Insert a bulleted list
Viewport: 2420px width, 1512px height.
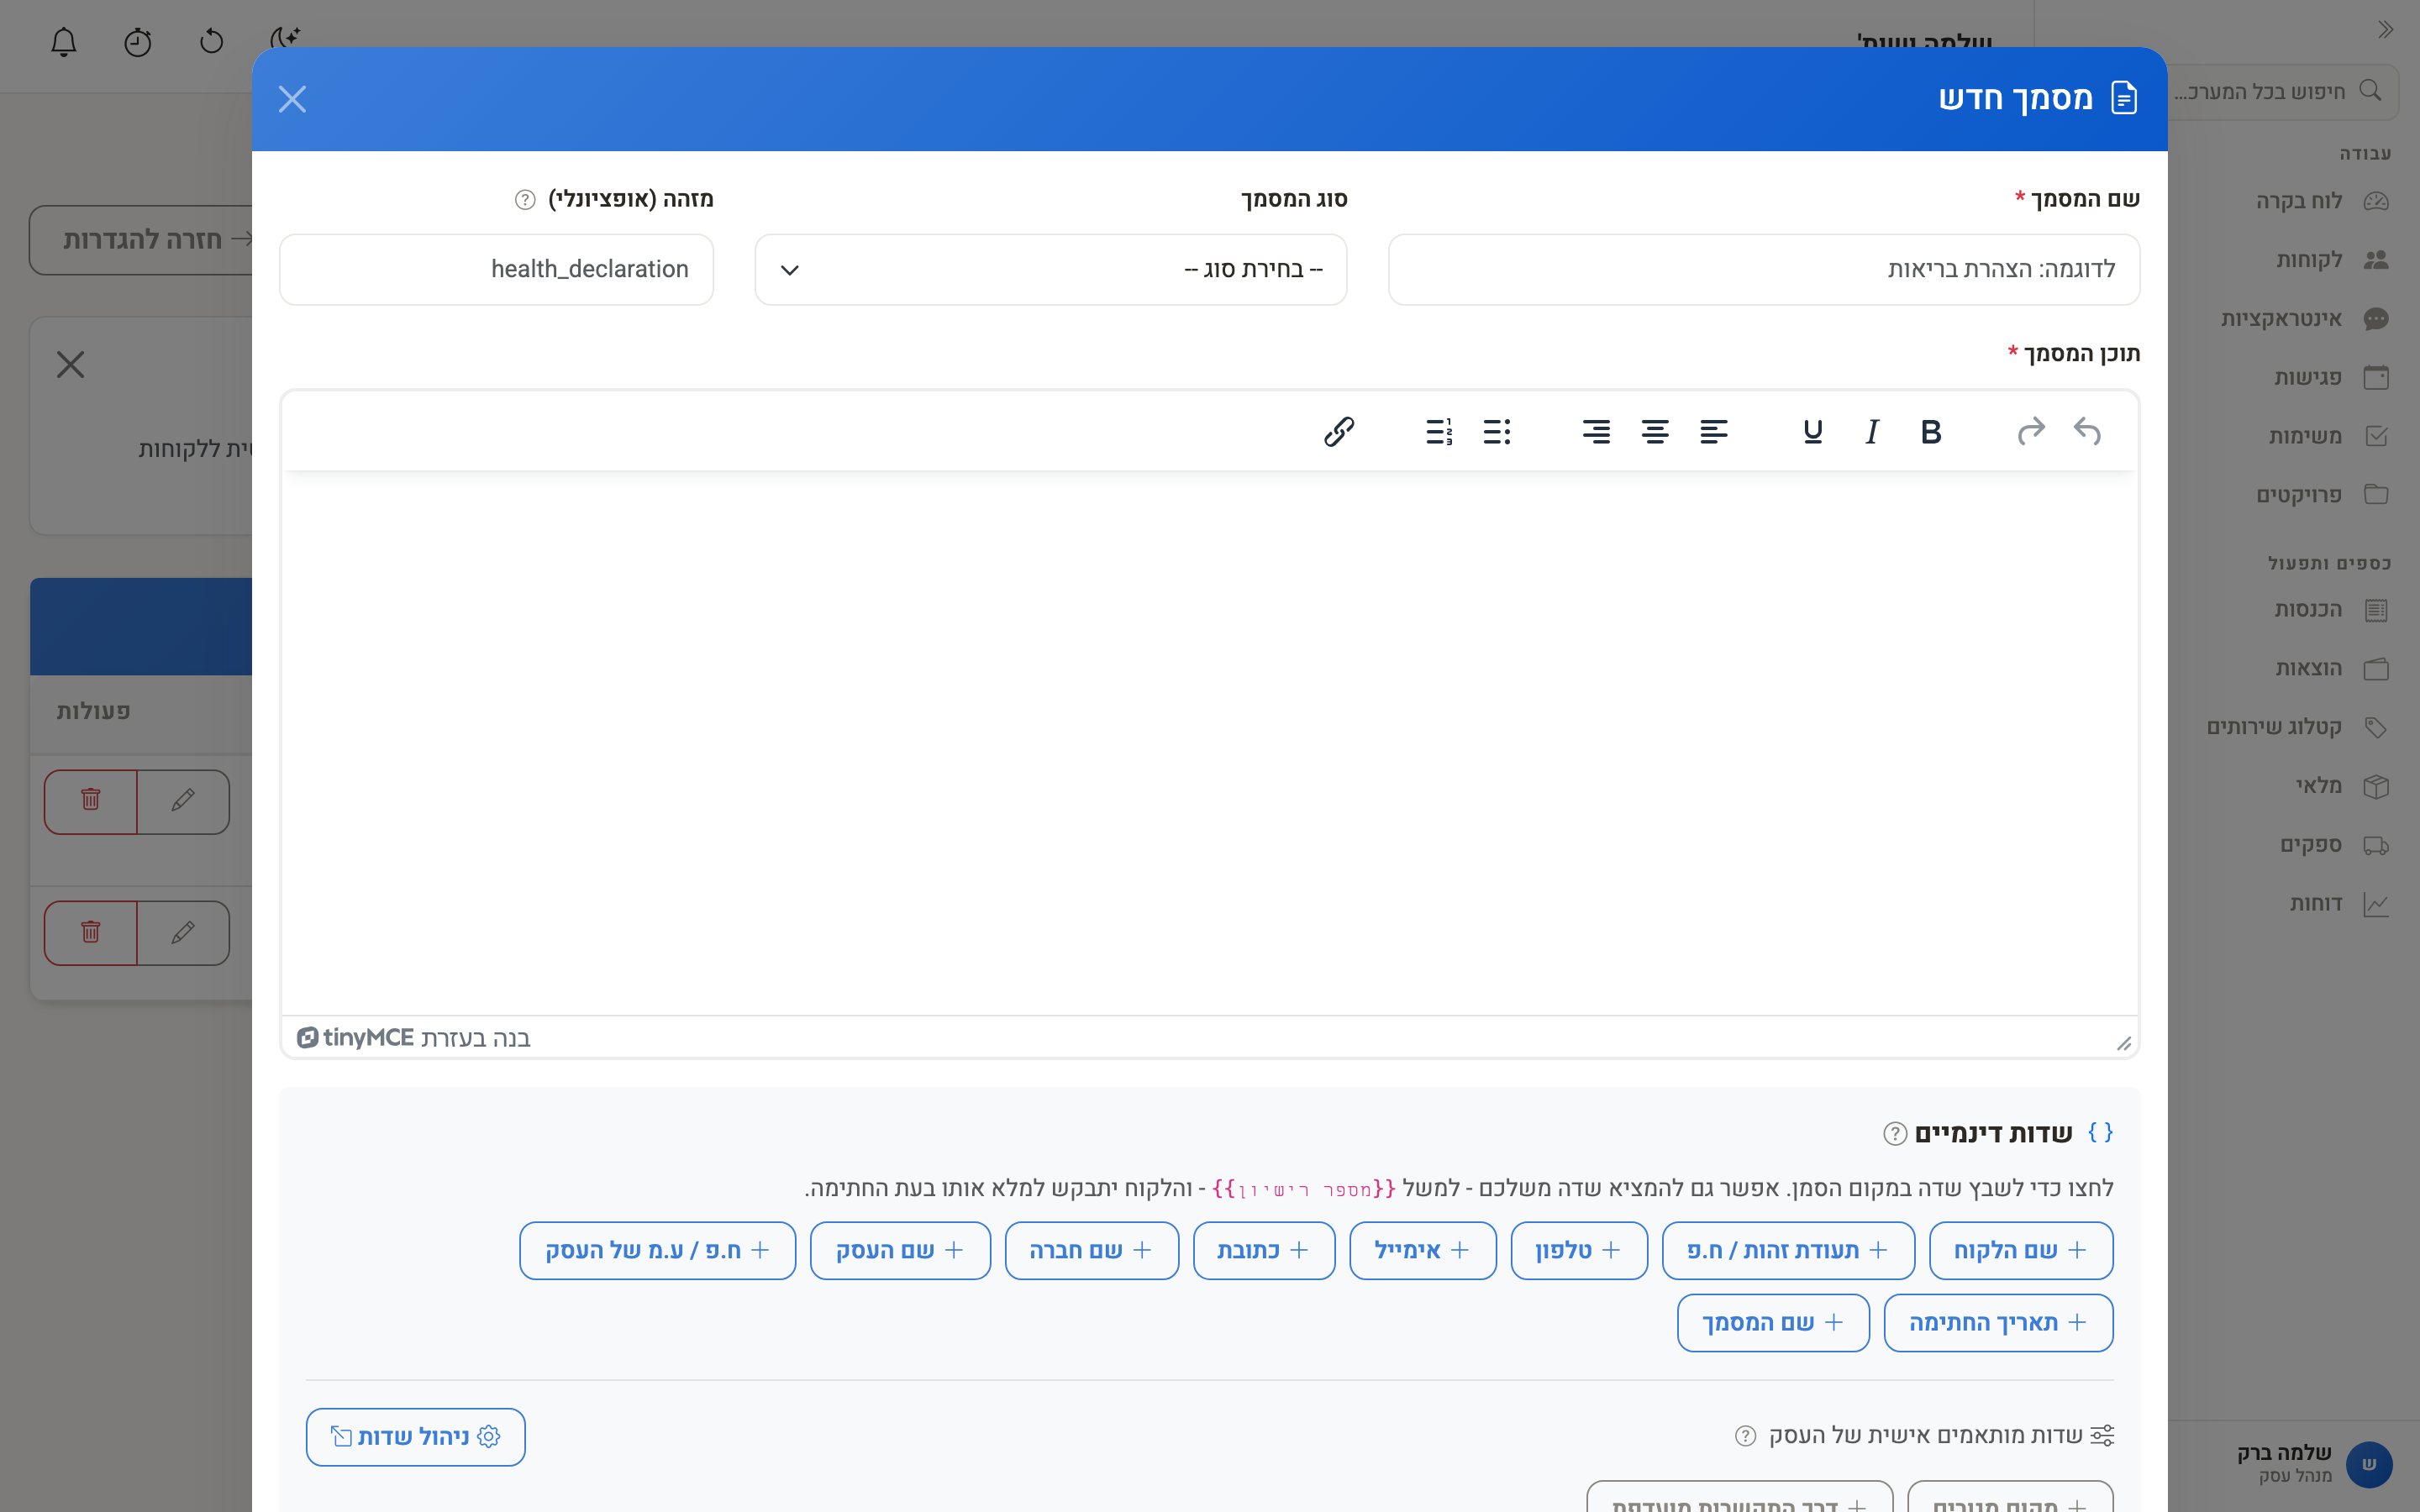tap(1497, 431)
